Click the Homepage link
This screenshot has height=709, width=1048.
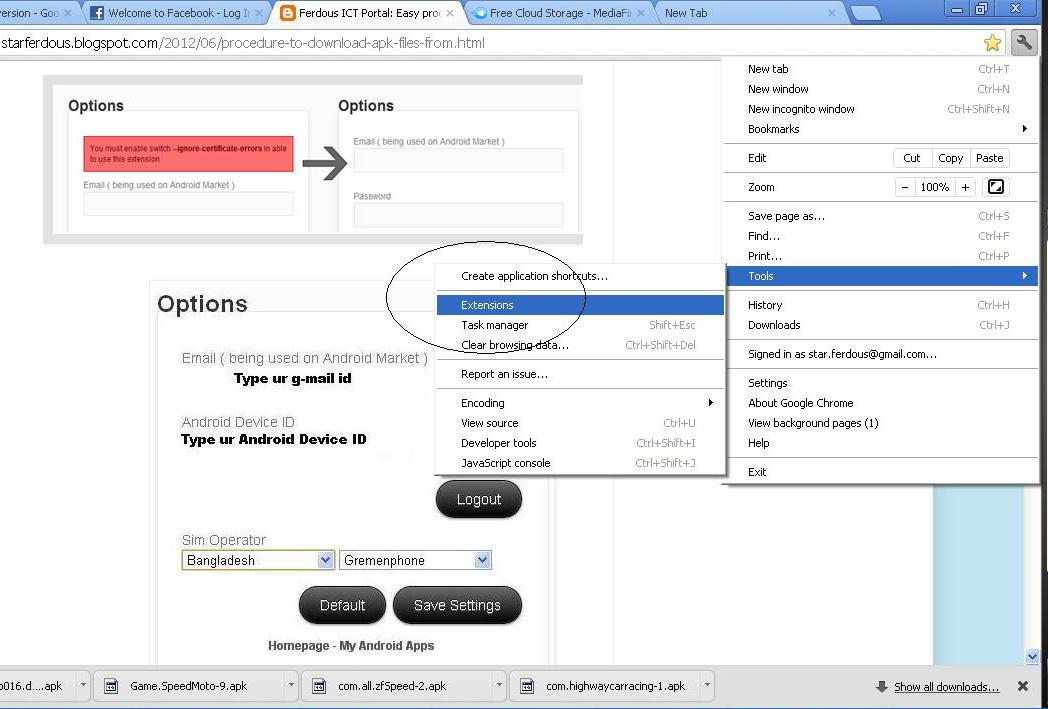299,646
